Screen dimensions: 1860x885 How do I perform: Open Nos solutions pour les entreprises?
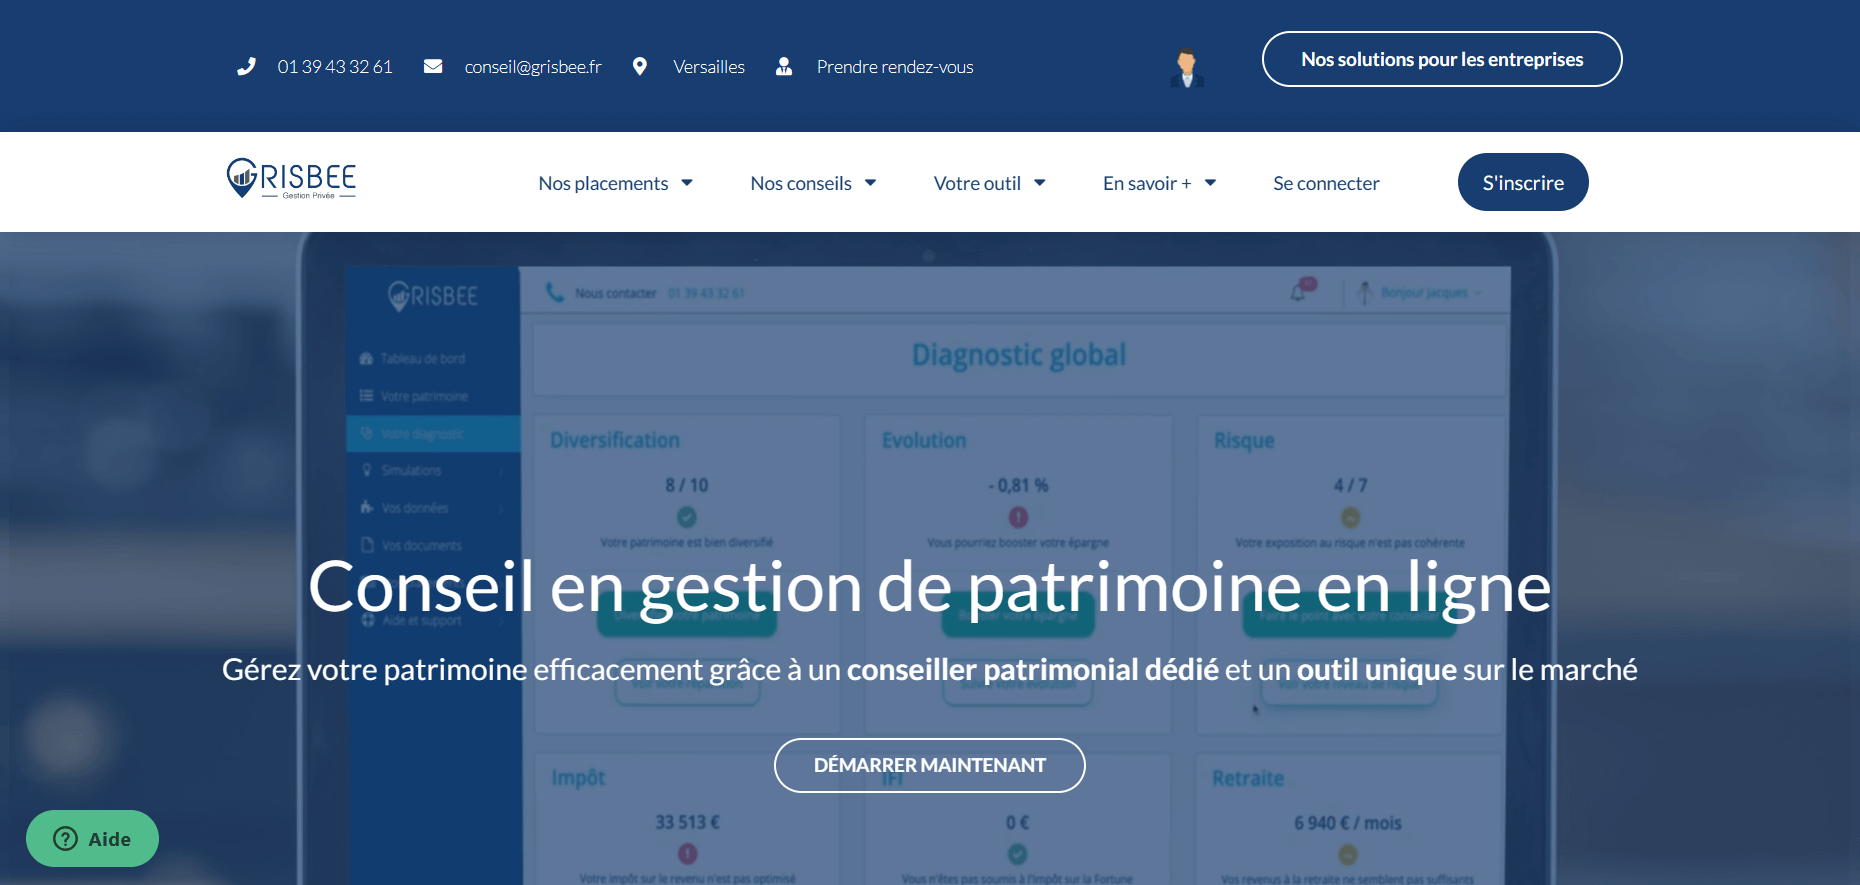[1442, 59]
